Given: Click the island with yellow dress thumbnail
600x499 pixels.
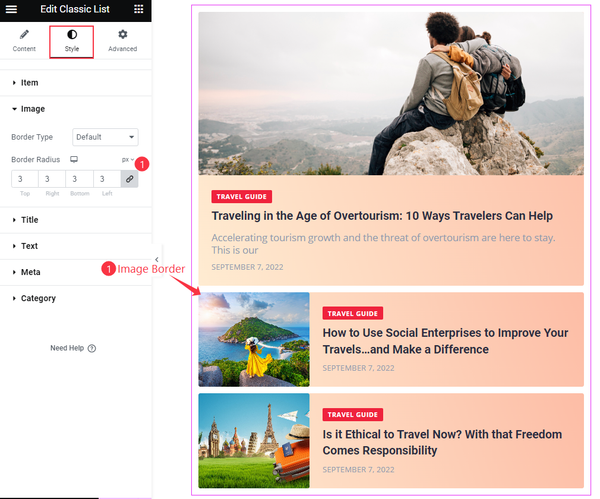Looking at the screenshot, I should coord(254,339).
